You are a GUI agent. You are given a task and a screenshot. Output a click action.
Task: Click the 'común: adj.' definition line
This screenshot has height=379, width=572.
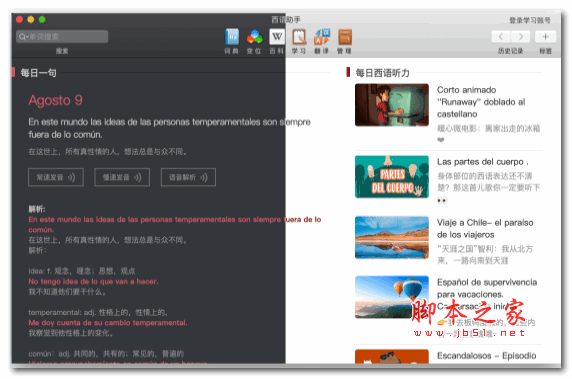pyautogui.click(x=106, y=354)
